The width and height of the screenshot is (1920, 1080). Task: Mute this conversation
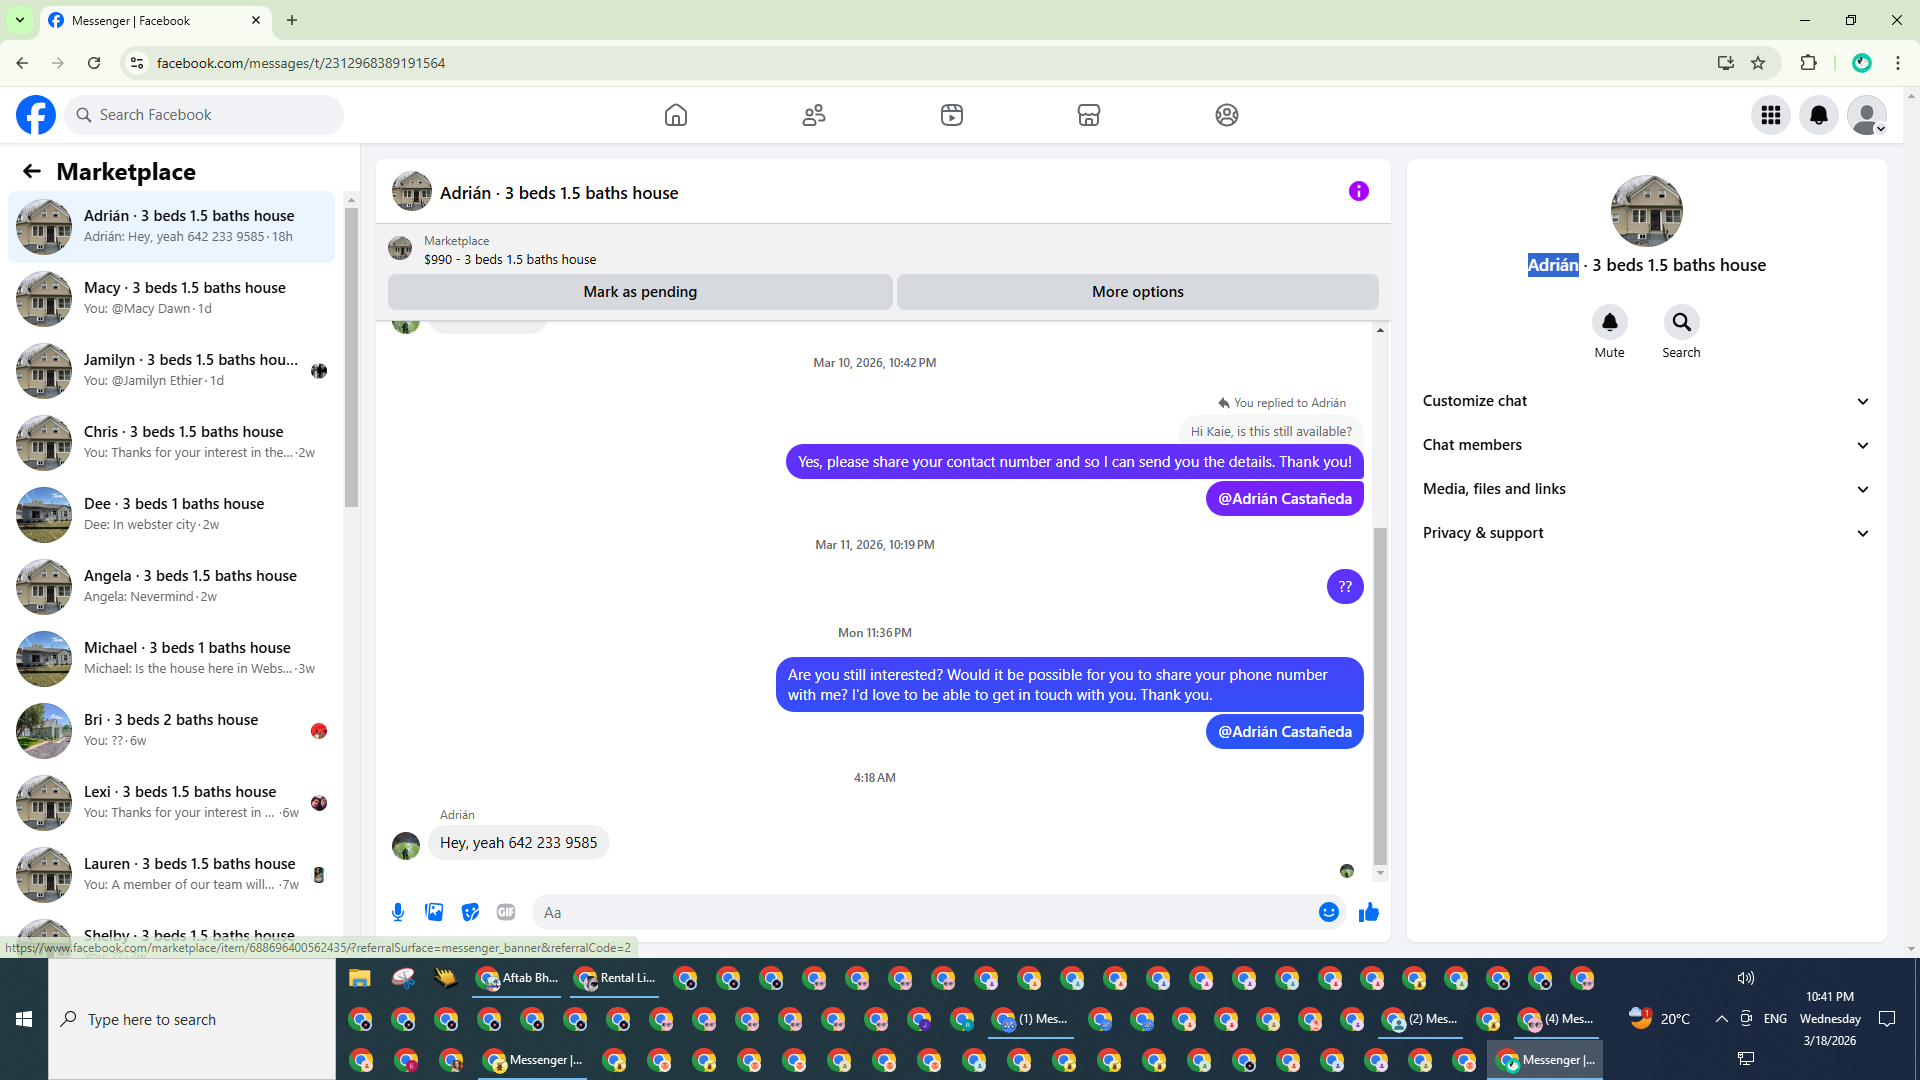[x=1609, y=323]
